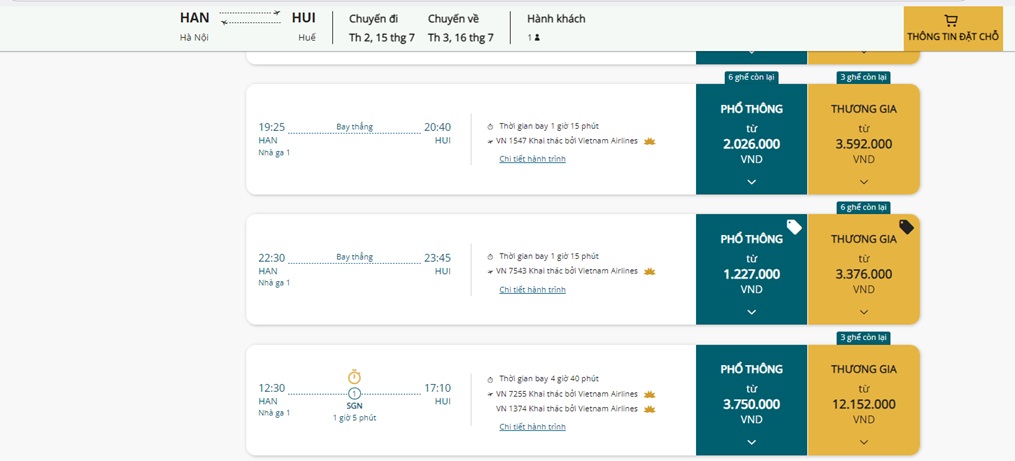Open Chi tiết hành trình for 22:30 flight
The image size is (1015, 461).
pos(532,290)
